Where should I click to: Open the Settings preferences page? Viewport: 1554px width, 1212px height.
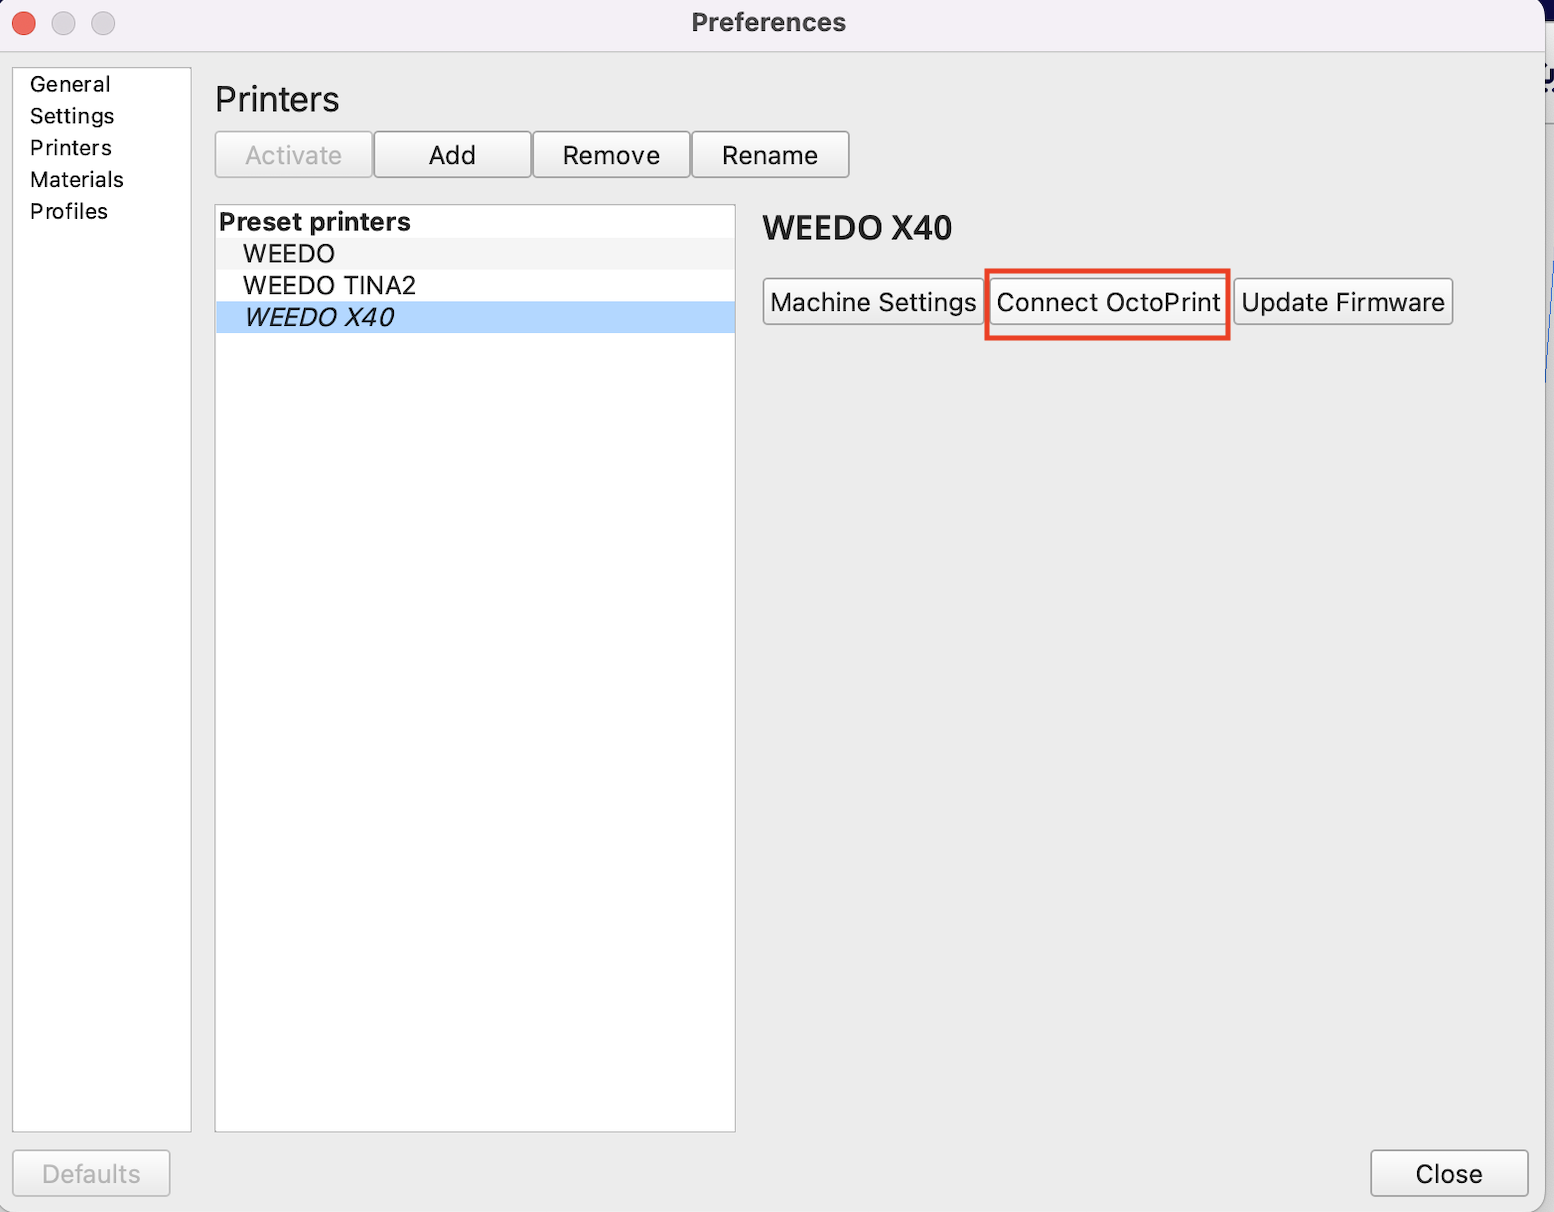[x=72, y=116]
